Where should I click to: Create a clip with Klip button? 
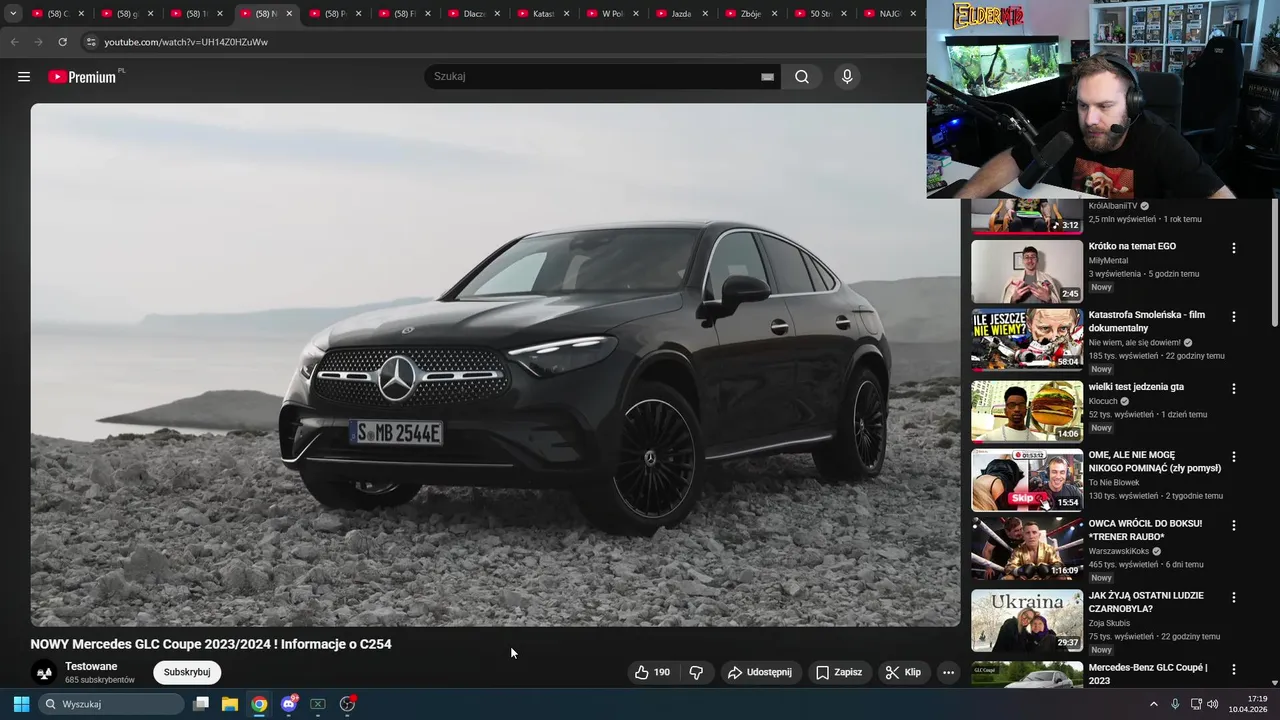pos(903,672)
